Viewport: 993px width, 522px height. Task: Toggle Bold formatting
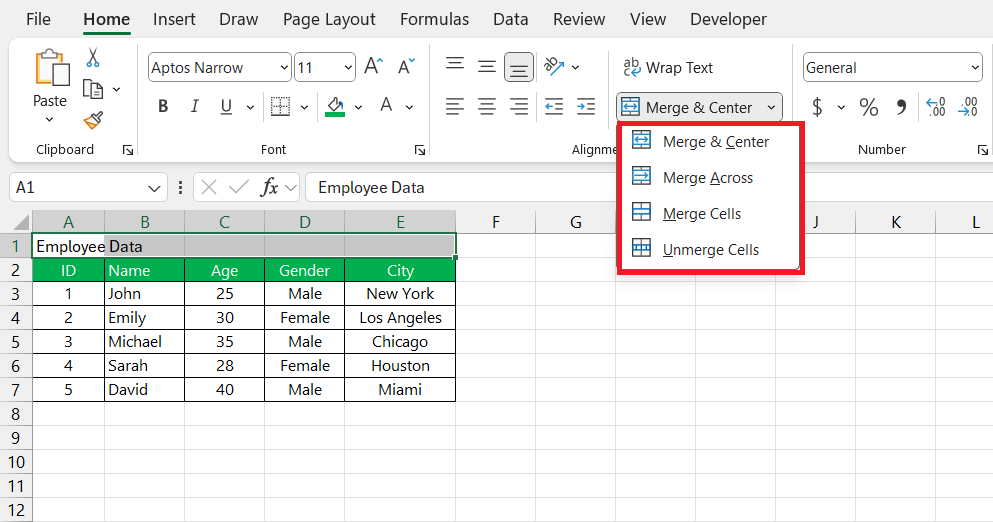coord(163,106)
